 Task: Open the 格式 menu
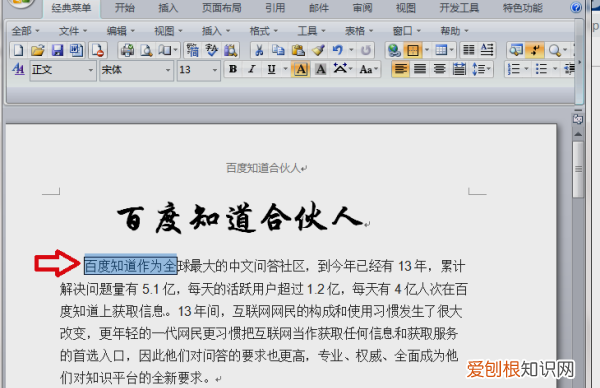click(x=263, y=31)
